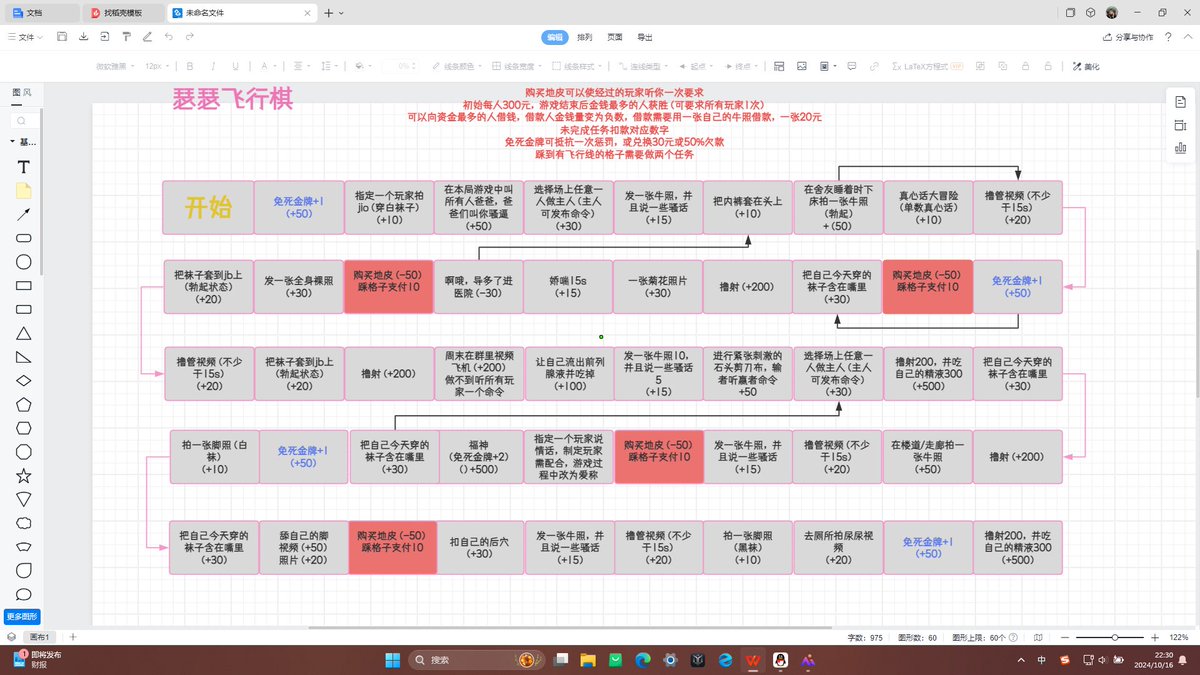
Task: Choose the arrow line shape
Action: pyautogui.click(x=24, y=214)
